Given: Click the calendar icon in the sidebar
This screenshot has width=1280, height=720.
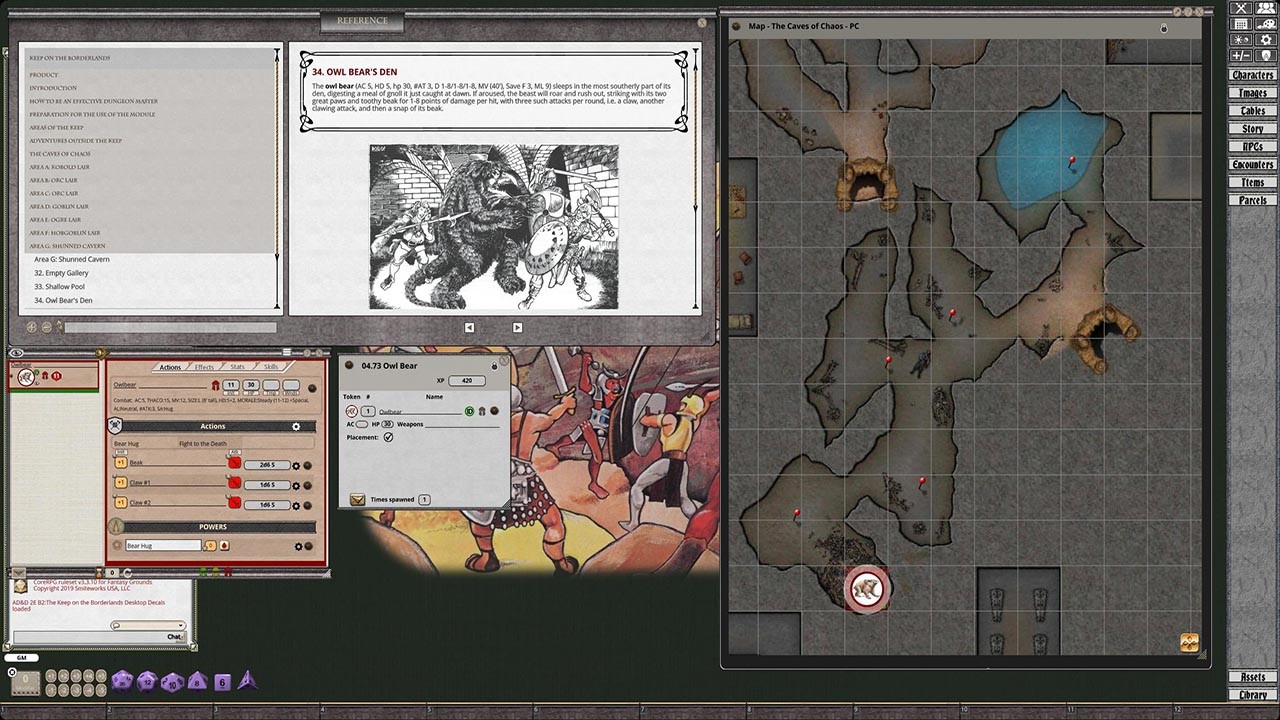Looking at the screenshot, I should [1239, 24].
